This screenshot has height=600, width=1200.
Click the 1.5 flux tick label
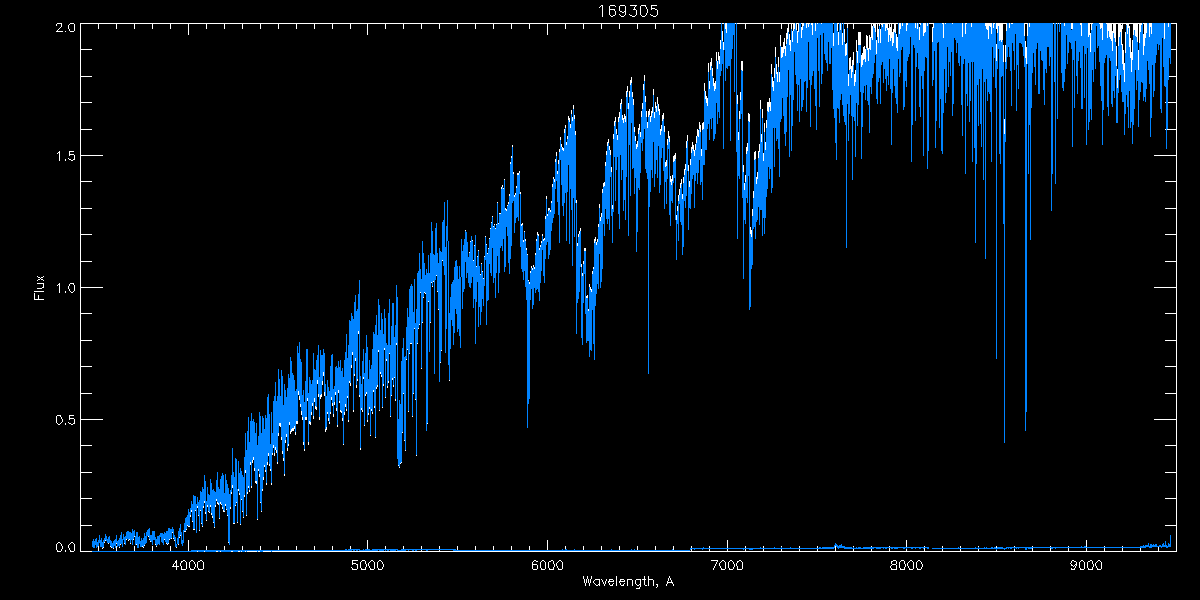[63, 156]
